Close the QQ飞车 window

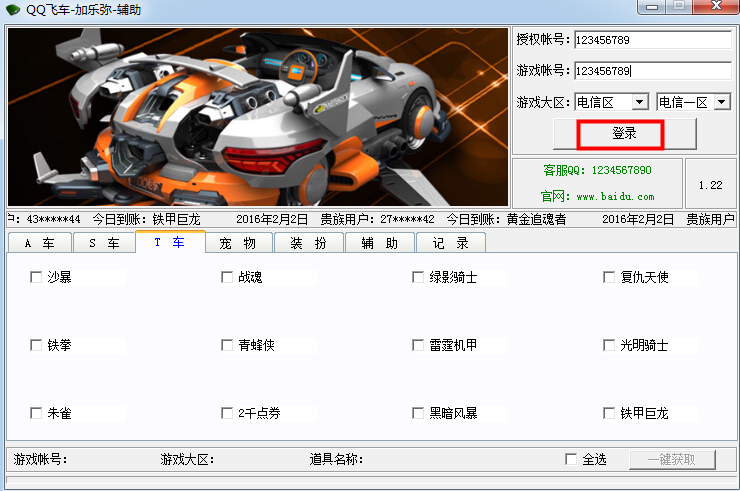[x=717, y=6]
